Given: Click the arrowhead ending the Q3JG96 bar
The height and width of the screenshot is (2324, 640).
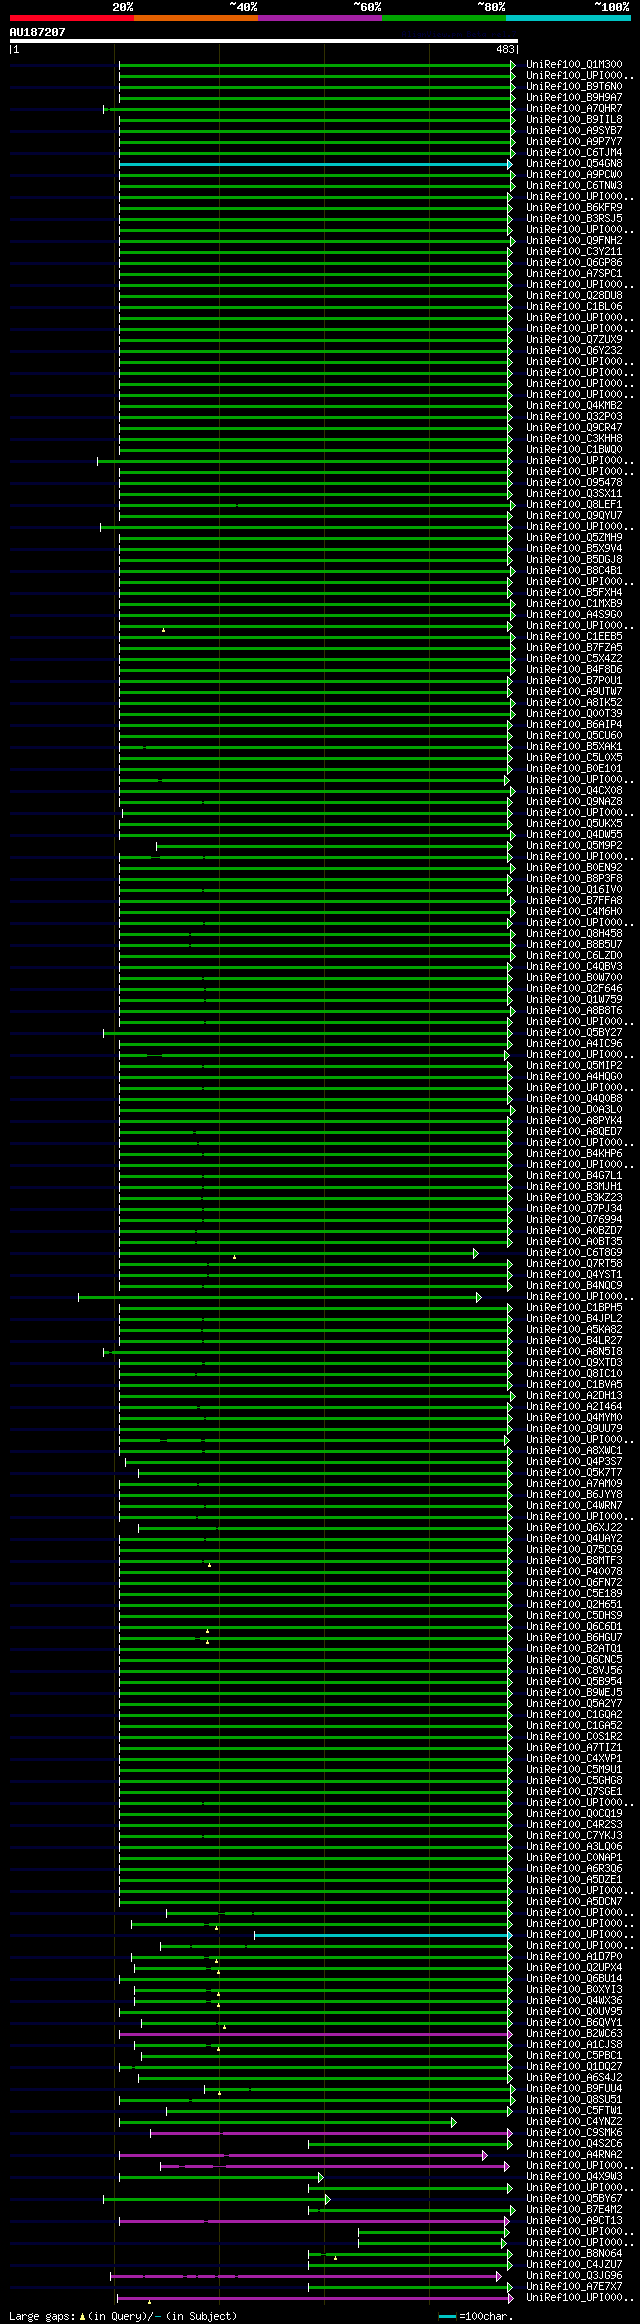Looking at the screenshot, I should [x=499, y=2276].
